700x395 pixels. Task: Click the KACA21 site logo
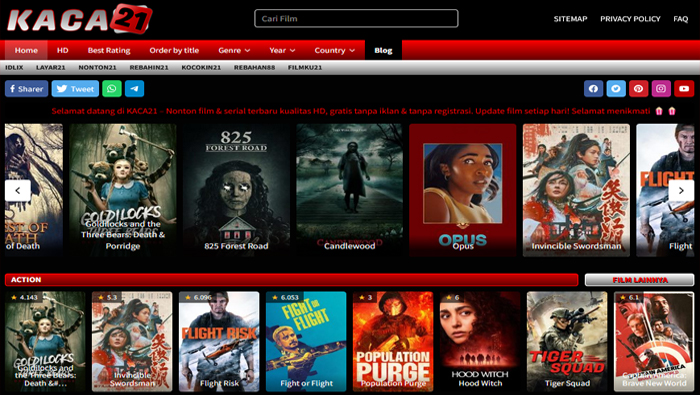(79, 19)
